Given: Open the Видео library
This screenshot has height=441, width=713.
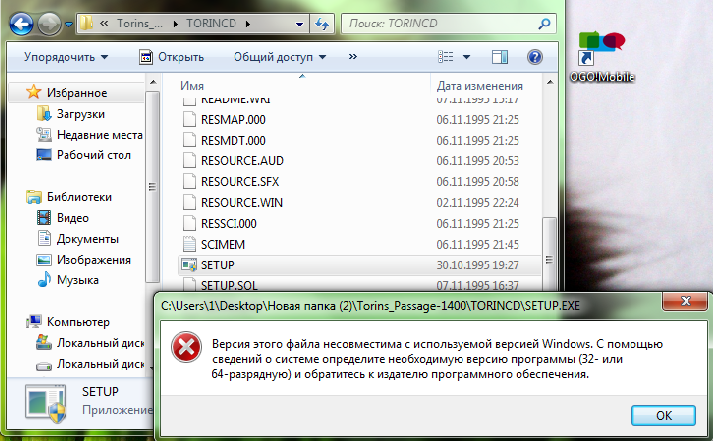Looking at the screenshot, I should [72, 218].
